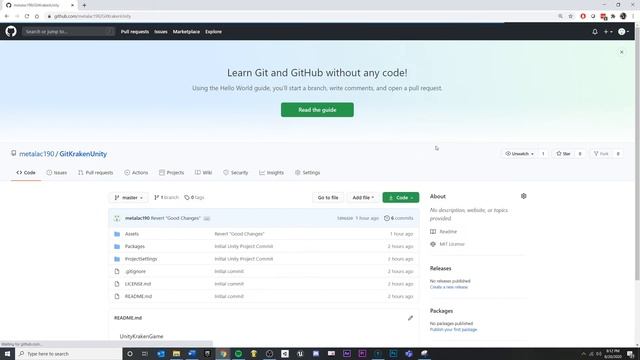Screen dimensions: 640x360
Task: Open browser extensions puzzle icon
Action: click(613, 16)
